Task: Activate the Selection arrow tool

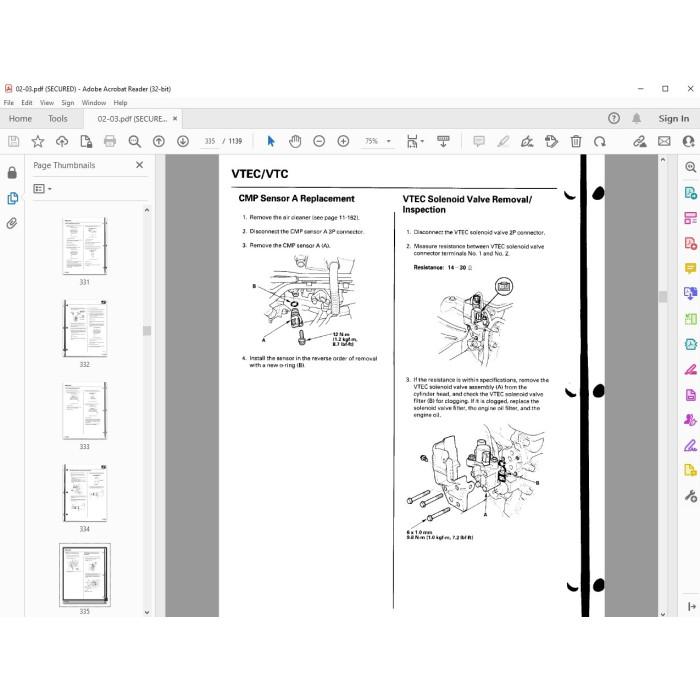Action: point(271,142)
